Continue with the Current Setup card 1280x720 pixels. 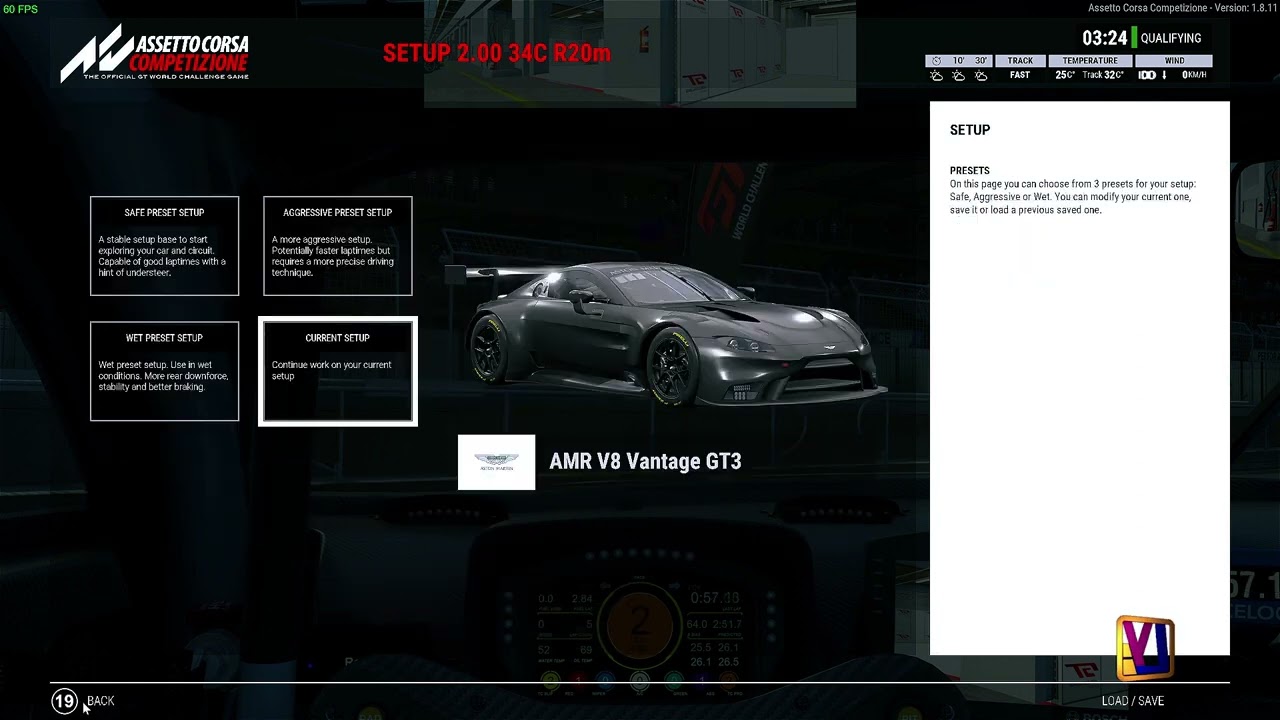click(x=338, y=371)
